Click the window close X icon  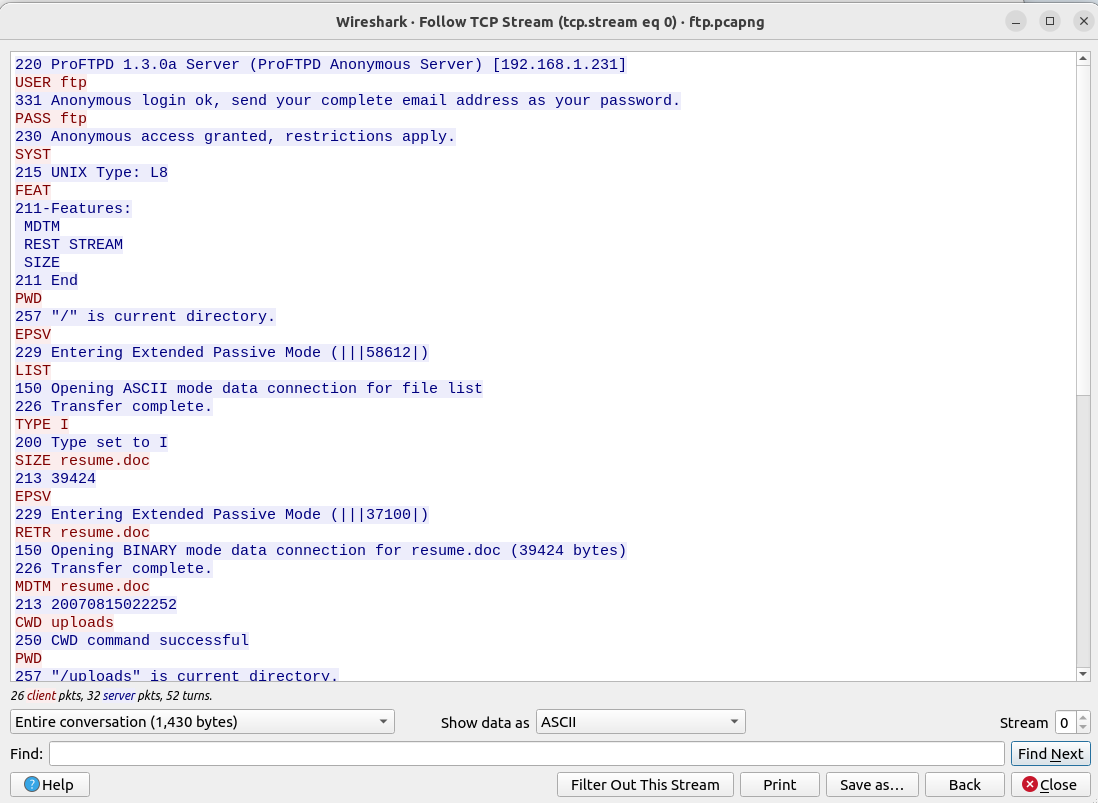click(1083, 22)
